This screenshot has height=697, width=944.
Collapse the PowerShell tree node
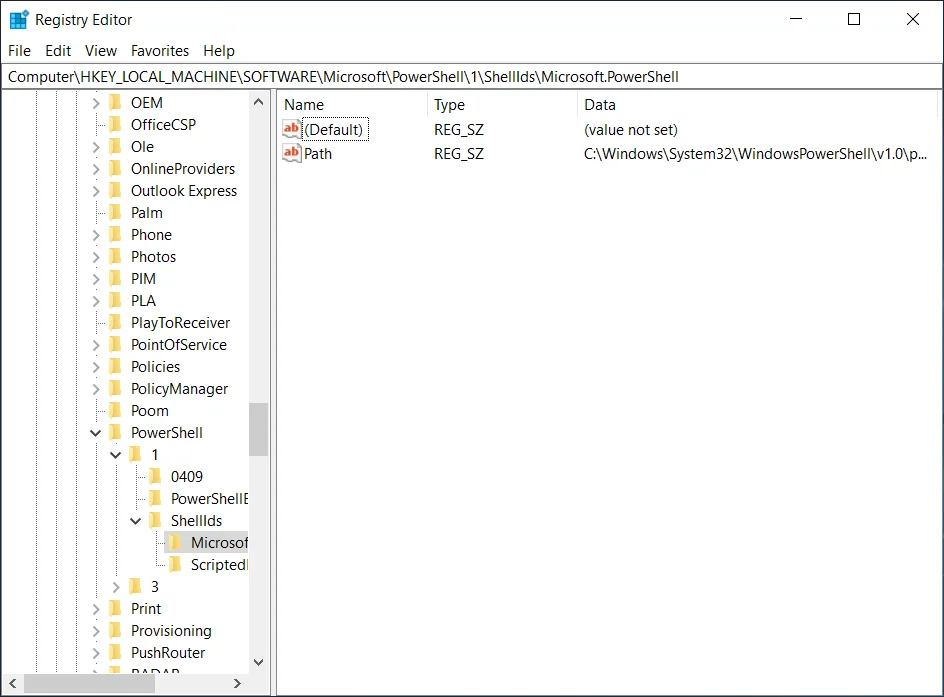click(95, 433)
